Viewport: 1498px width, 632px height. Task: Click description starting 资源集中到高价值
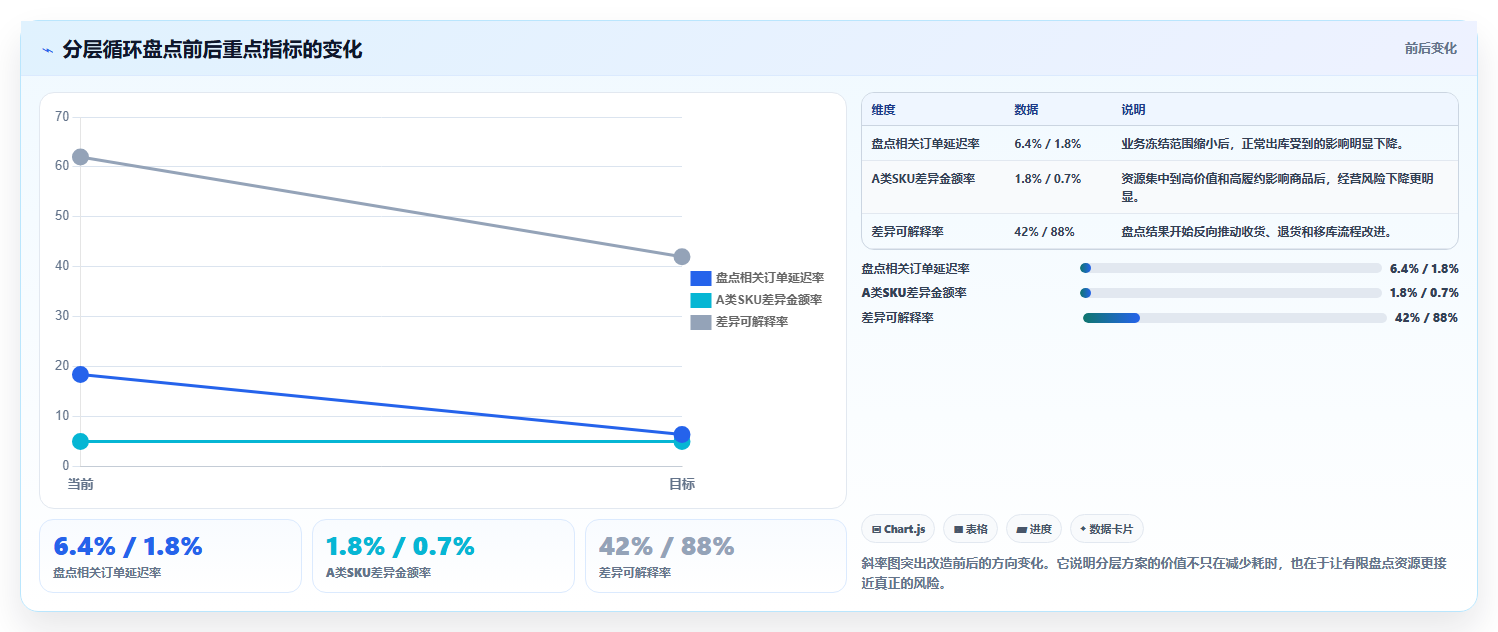pyautogui.click(x=1278, y=188)
